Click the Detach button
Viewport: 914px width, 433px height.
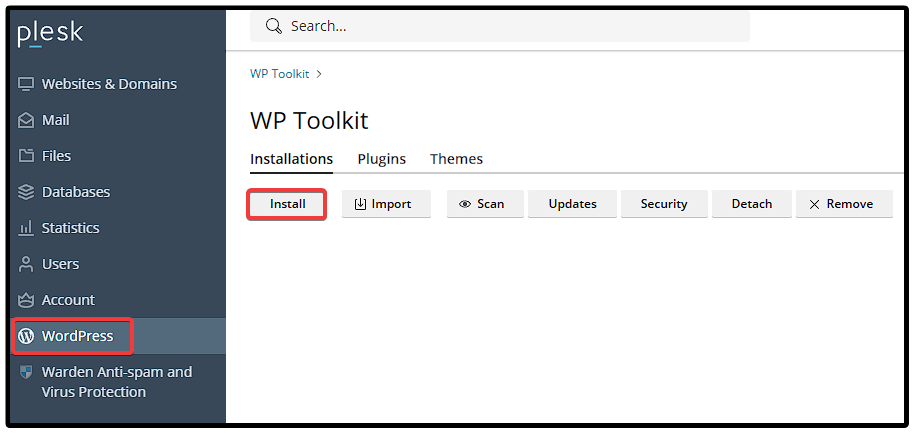pyautogui.click(x=752, y=204)
